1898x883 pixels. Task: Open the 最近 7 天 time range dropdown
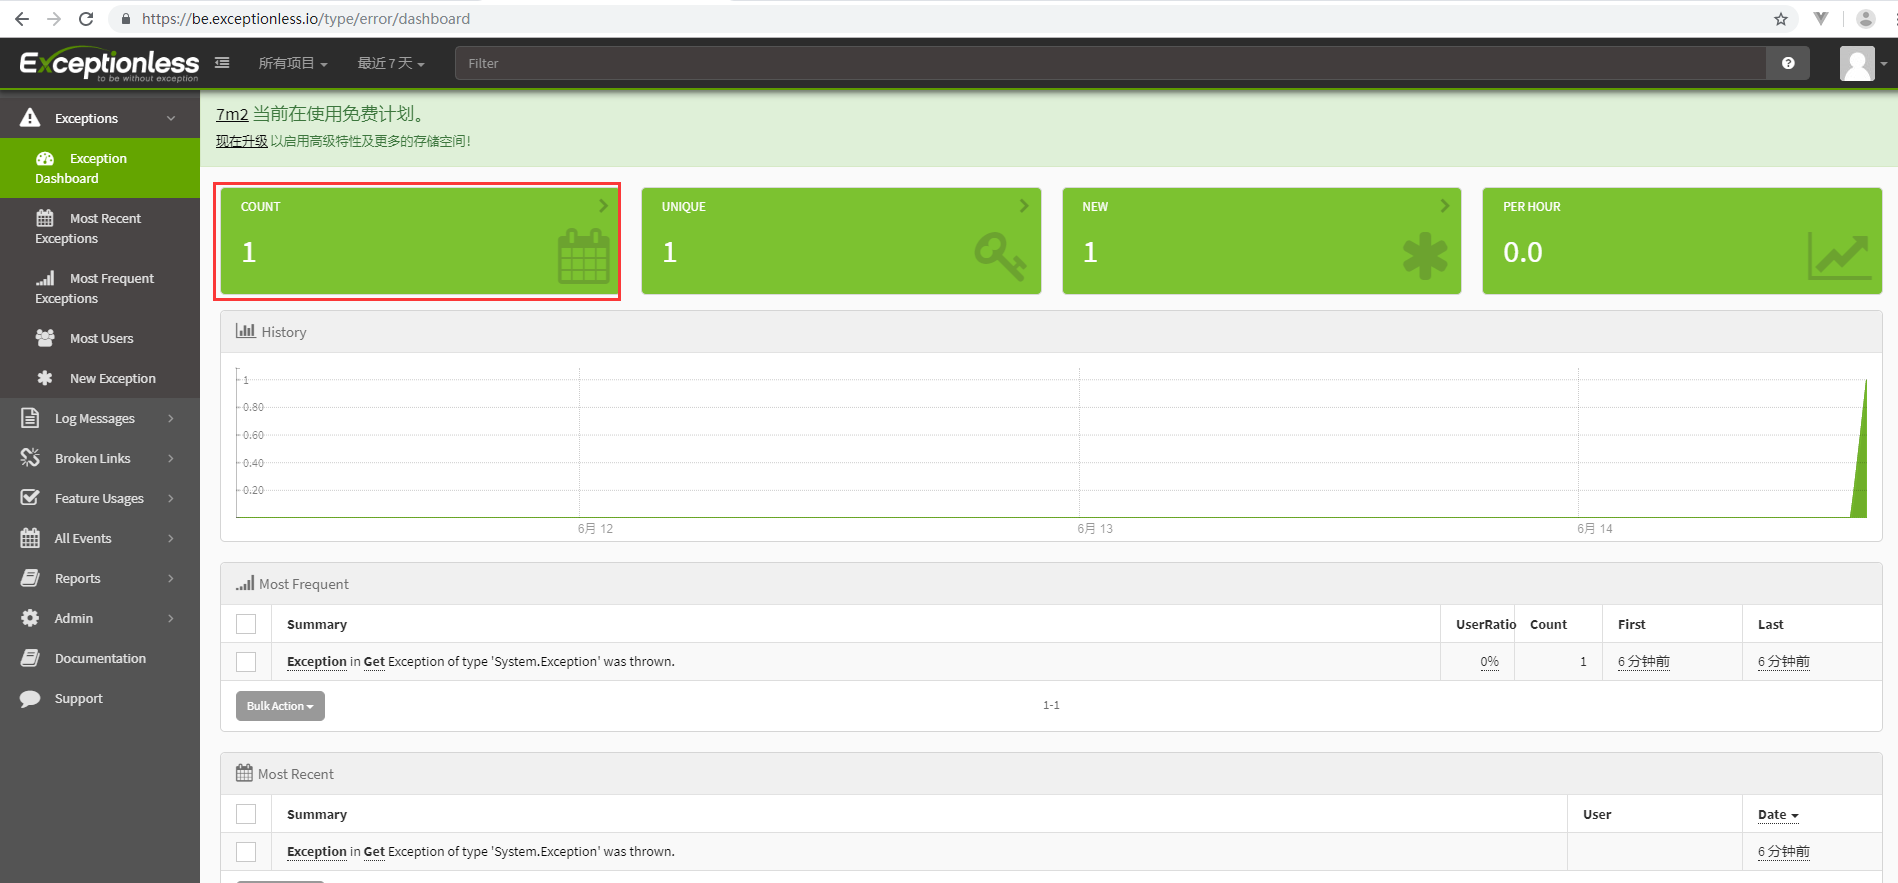391,63
